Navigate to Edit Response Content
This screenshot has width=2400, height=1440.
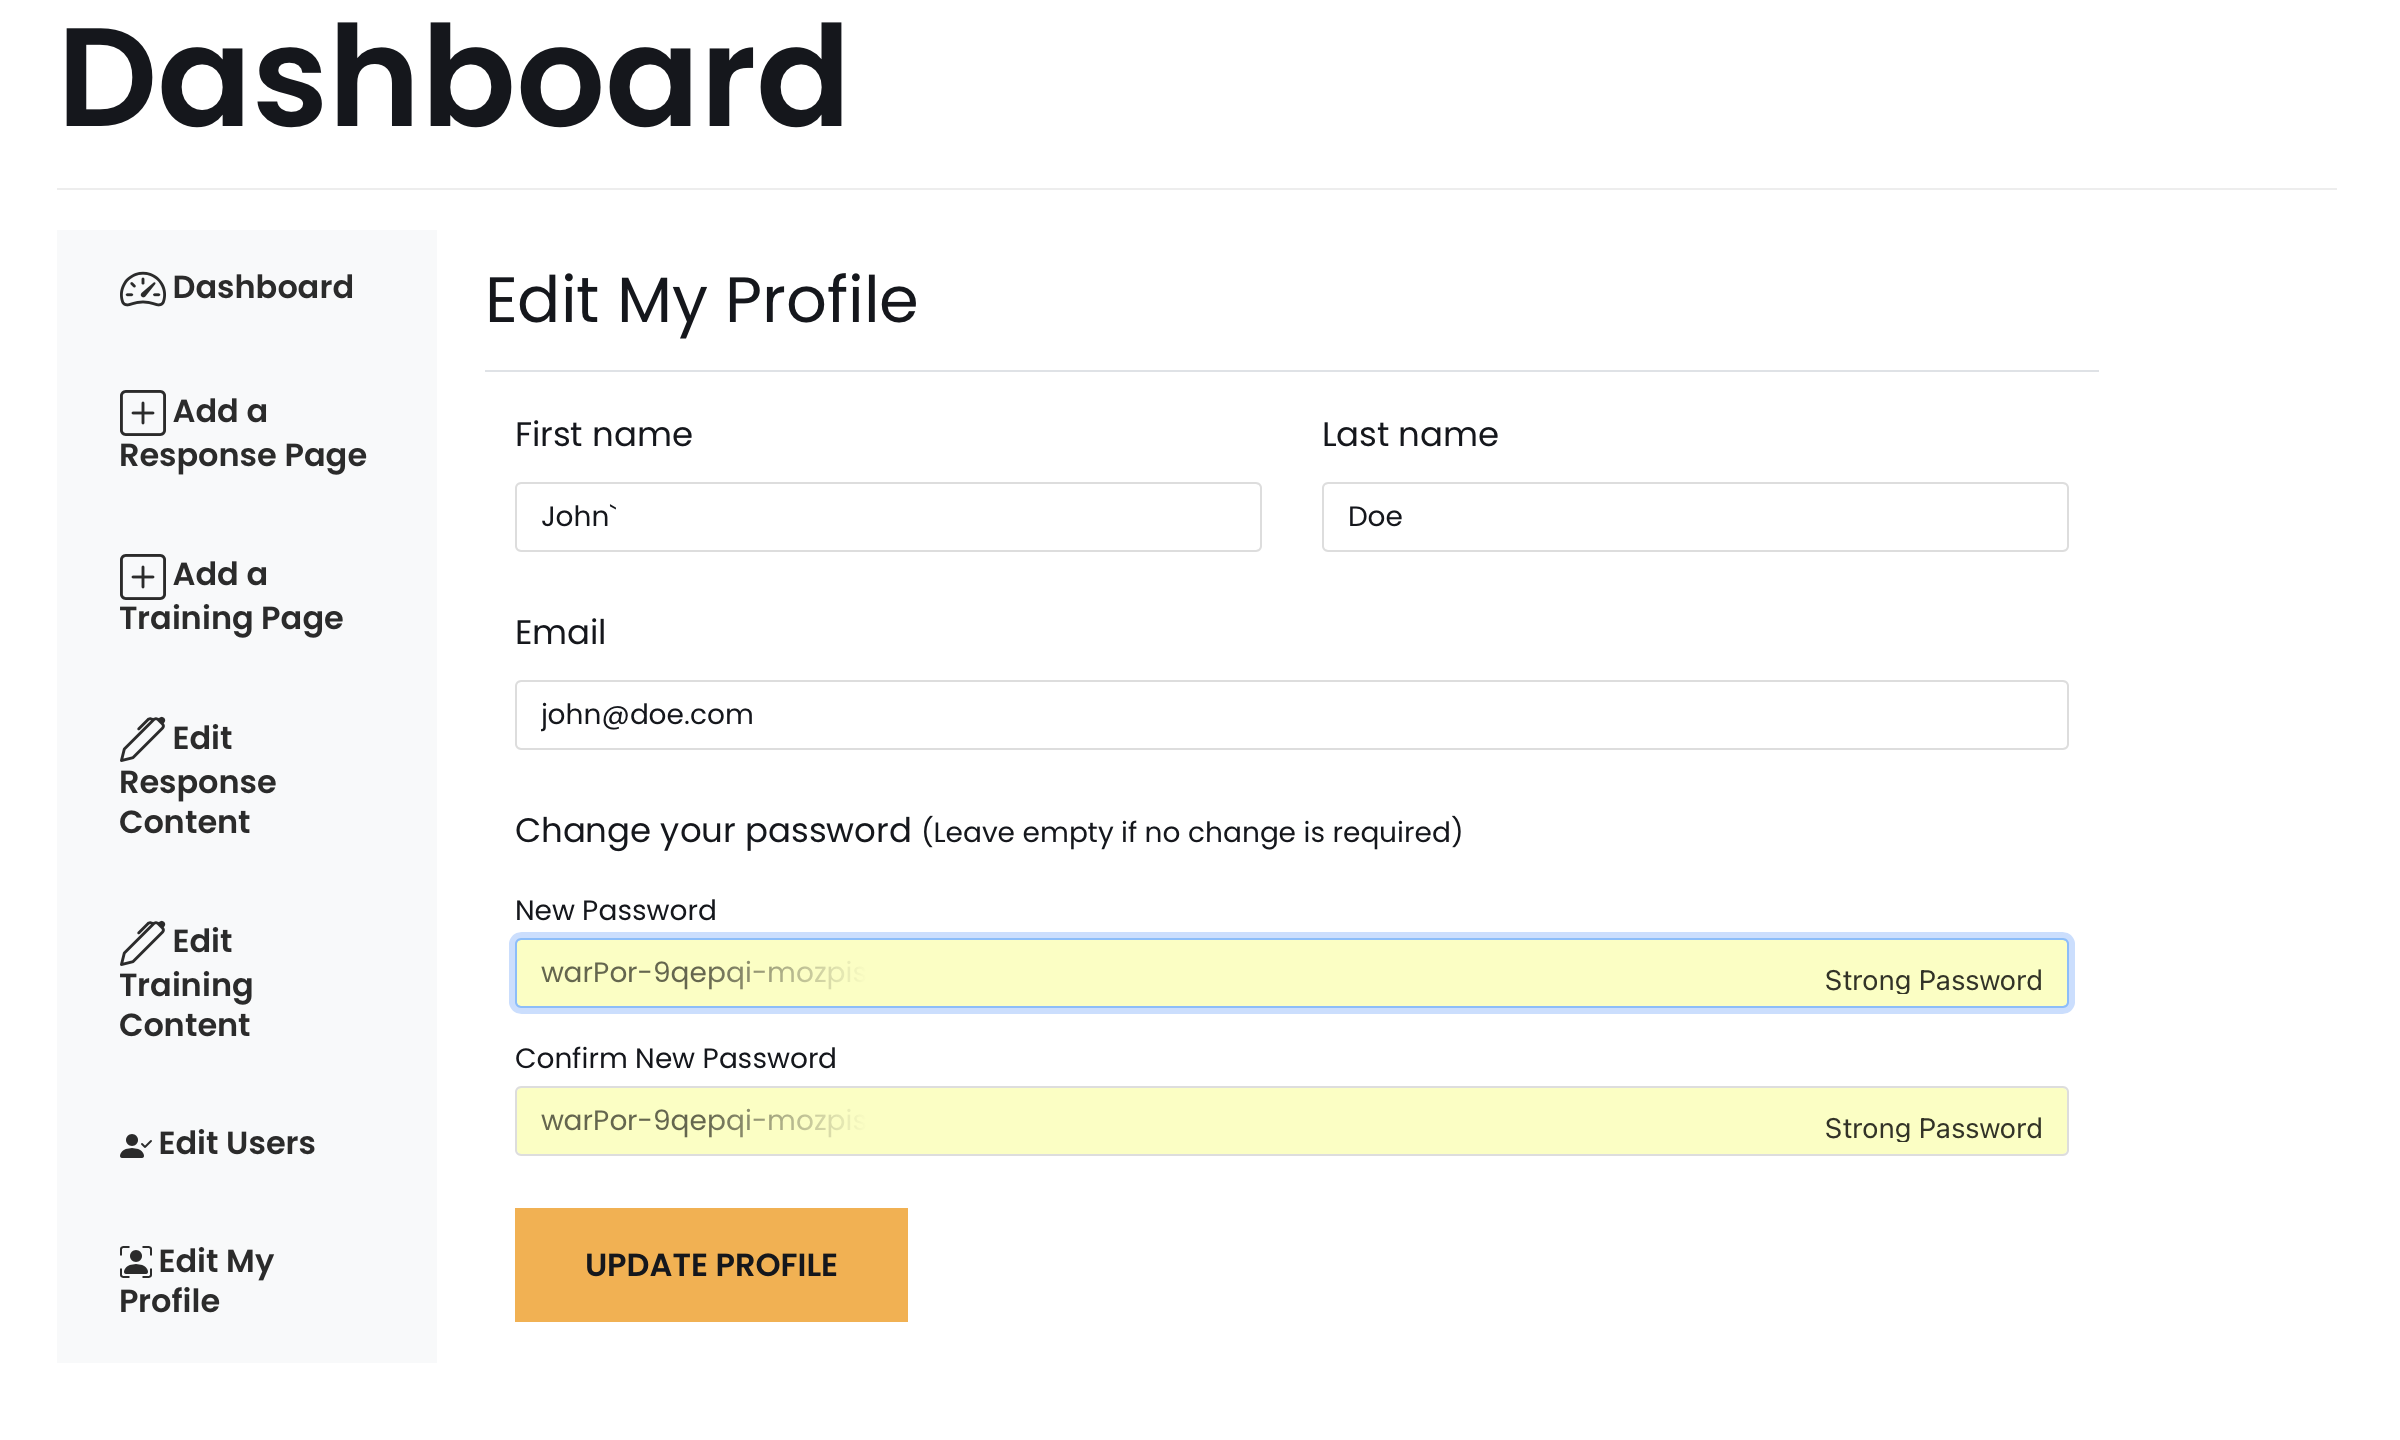point(198,781)
